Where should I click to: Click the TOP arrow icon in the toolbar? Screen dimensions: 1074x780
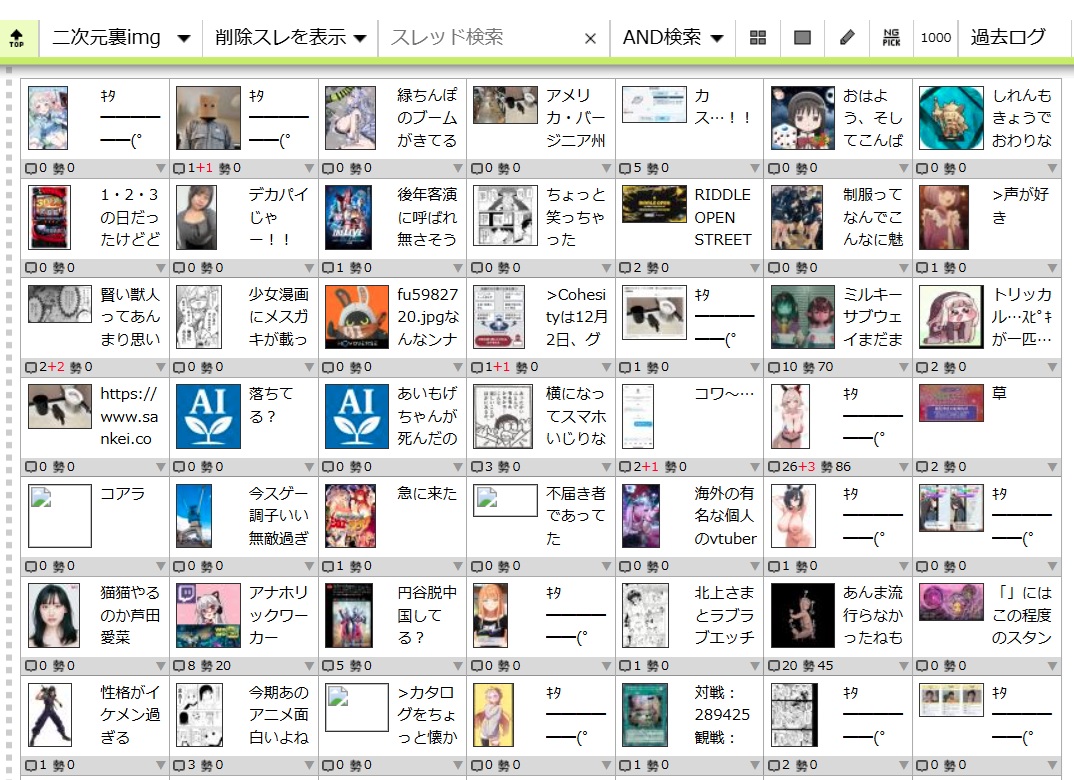click(17, 38)
